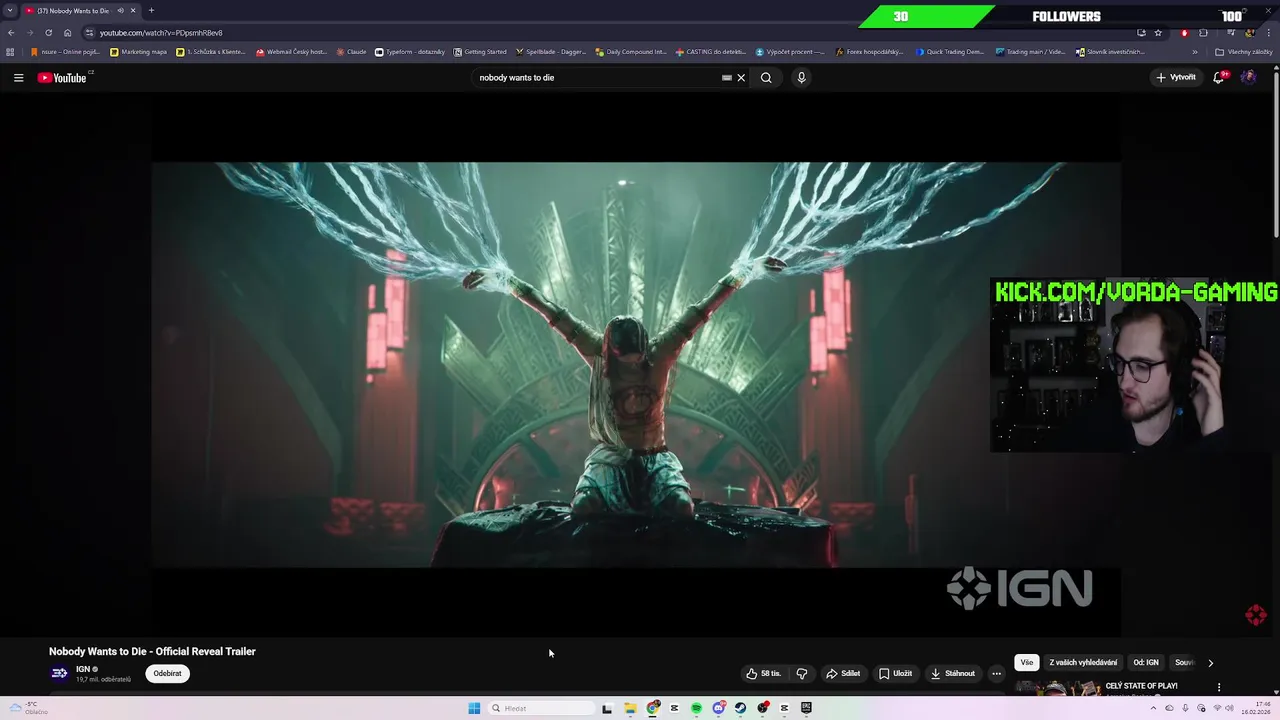Open Steam from the taskbar
Screen dimensions: 1280x720
[740, 708]
